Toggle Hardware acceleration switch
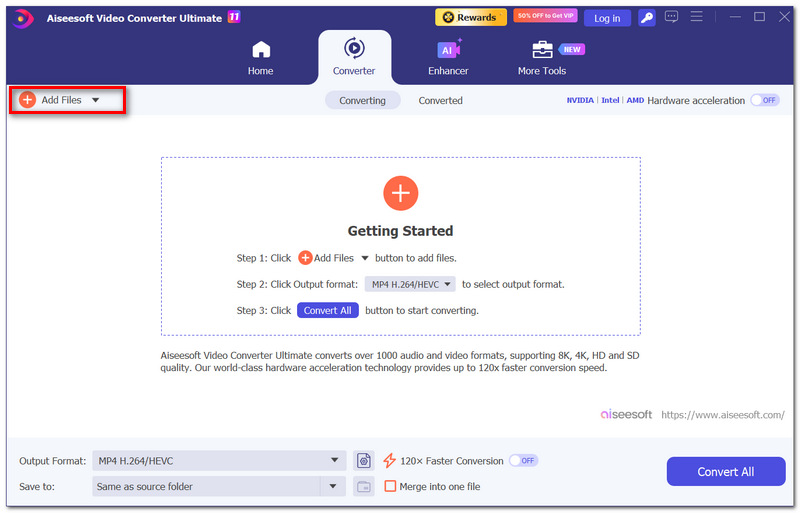Image resolution: width=800 pixels, height=513 pixels. (765, 101)
